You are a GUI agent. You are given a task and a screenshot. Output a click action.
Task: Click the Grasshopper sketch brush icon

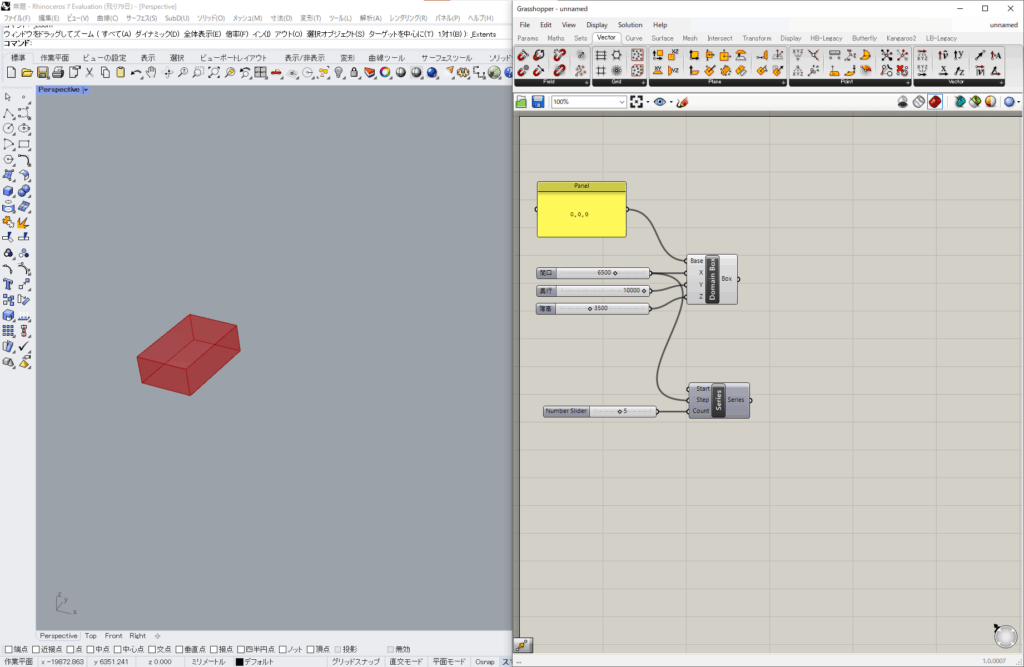coord(682,102)
